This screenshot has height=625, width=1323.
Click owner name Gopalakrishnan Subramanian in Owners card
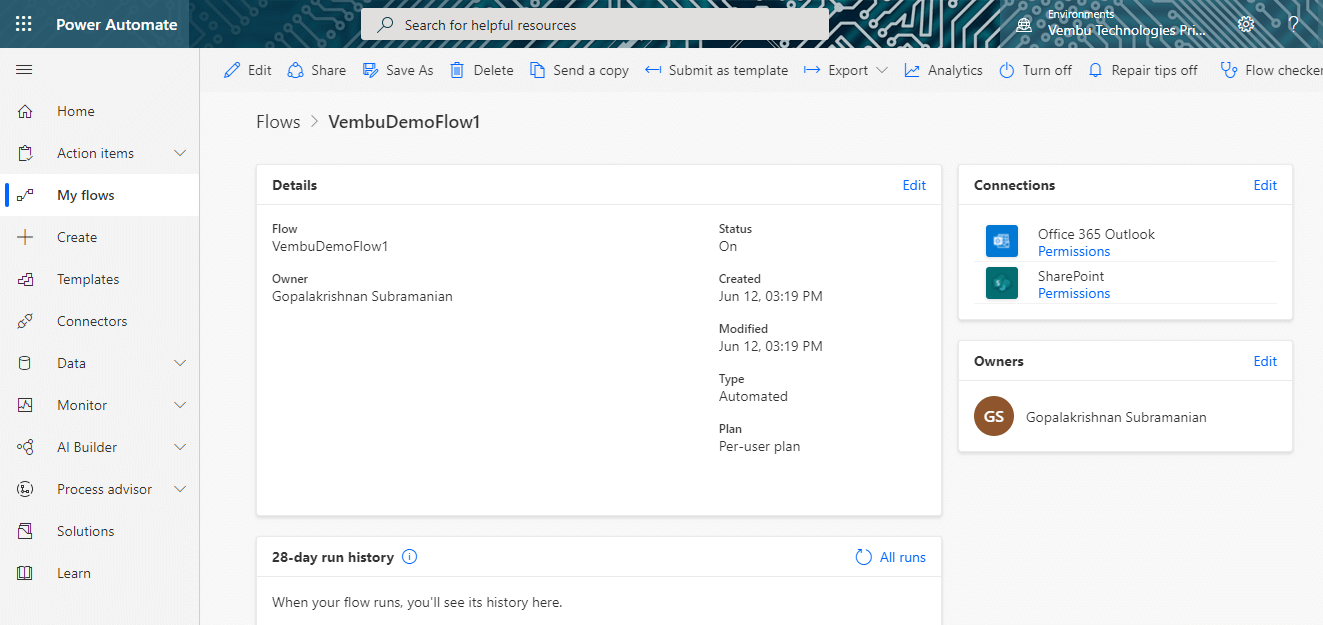pyautogui.click(x=1116, y=417)
